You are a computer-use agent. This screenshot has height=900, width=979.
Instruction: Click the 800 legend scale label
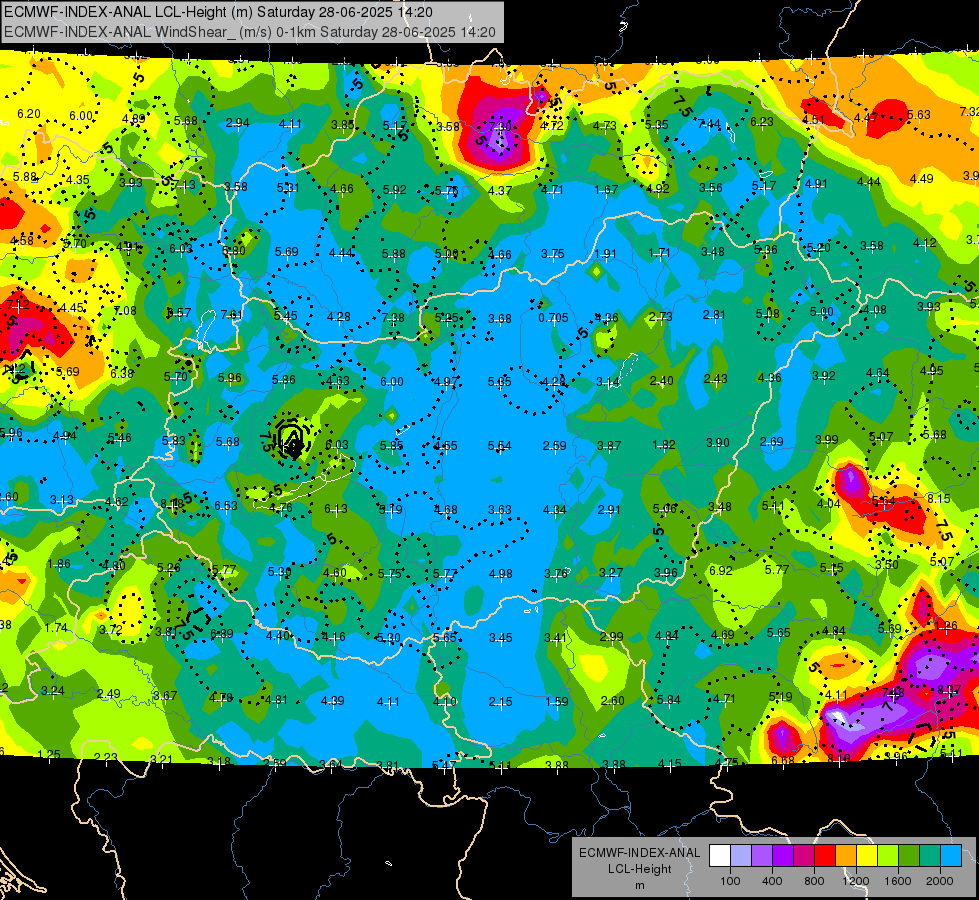pyautogui.click(x=814, y=881)
